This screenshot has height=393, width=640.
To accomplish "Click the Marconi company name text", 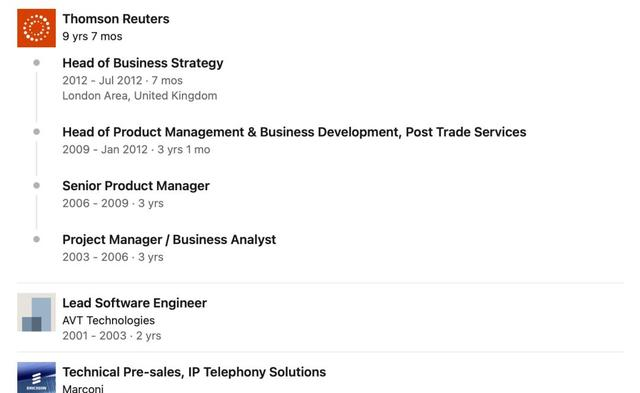I will [x=83, y=389].
